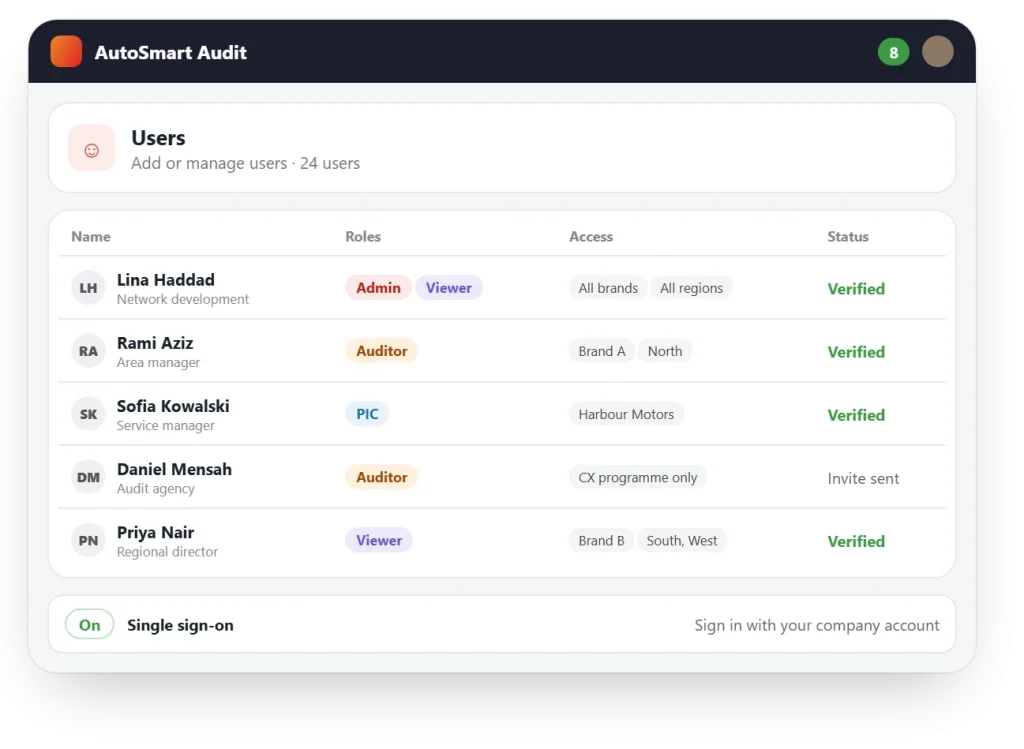The width and height of the screenshot is (1024, 749).
Task: Open the Lina Haddad user name
Action: click(166, 279)
